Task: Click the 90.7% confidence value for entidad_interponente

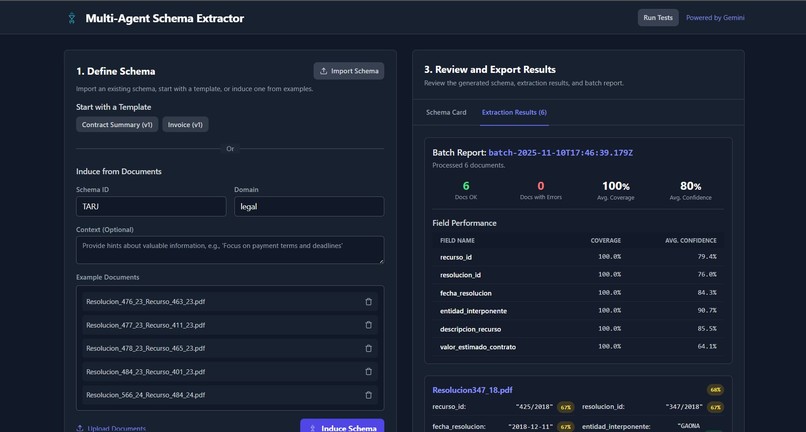Action: (707, 311)
